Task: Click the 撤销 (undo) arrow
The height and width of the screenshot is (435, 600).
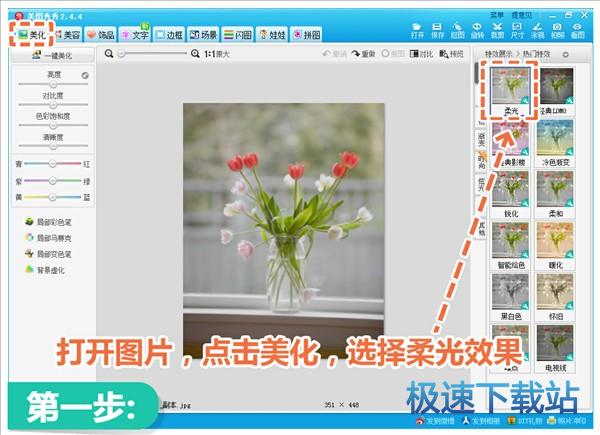Action: pos(326,54)
